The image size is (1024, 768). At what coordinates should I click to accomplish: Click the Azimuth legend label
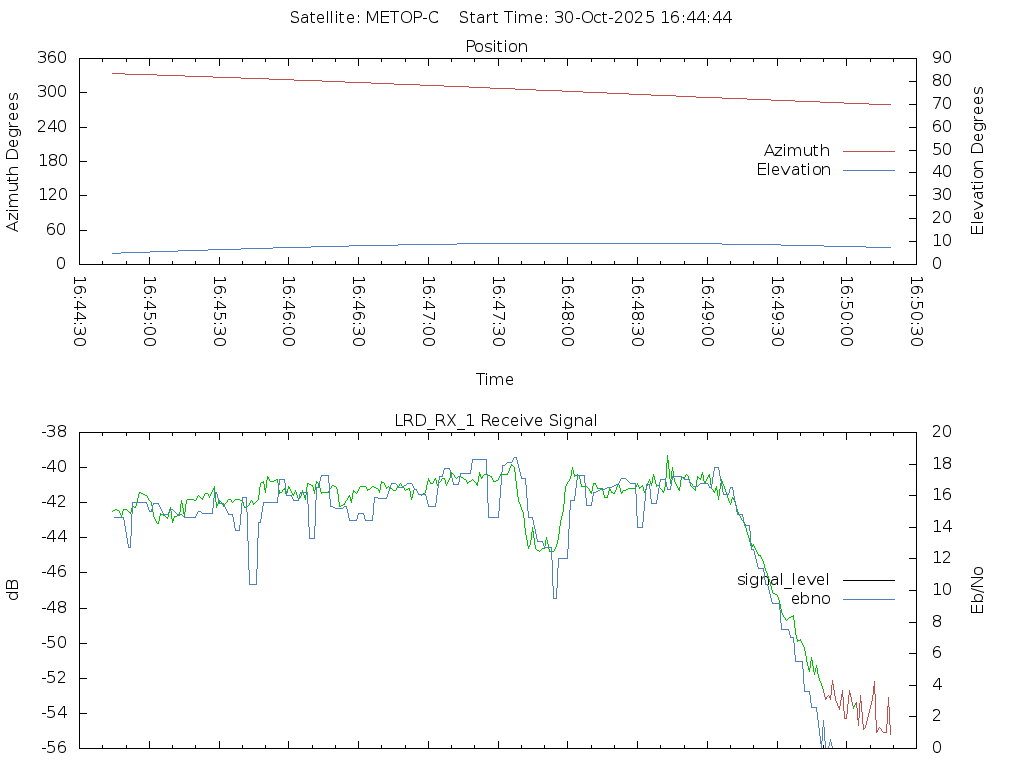tap(796, 151)
